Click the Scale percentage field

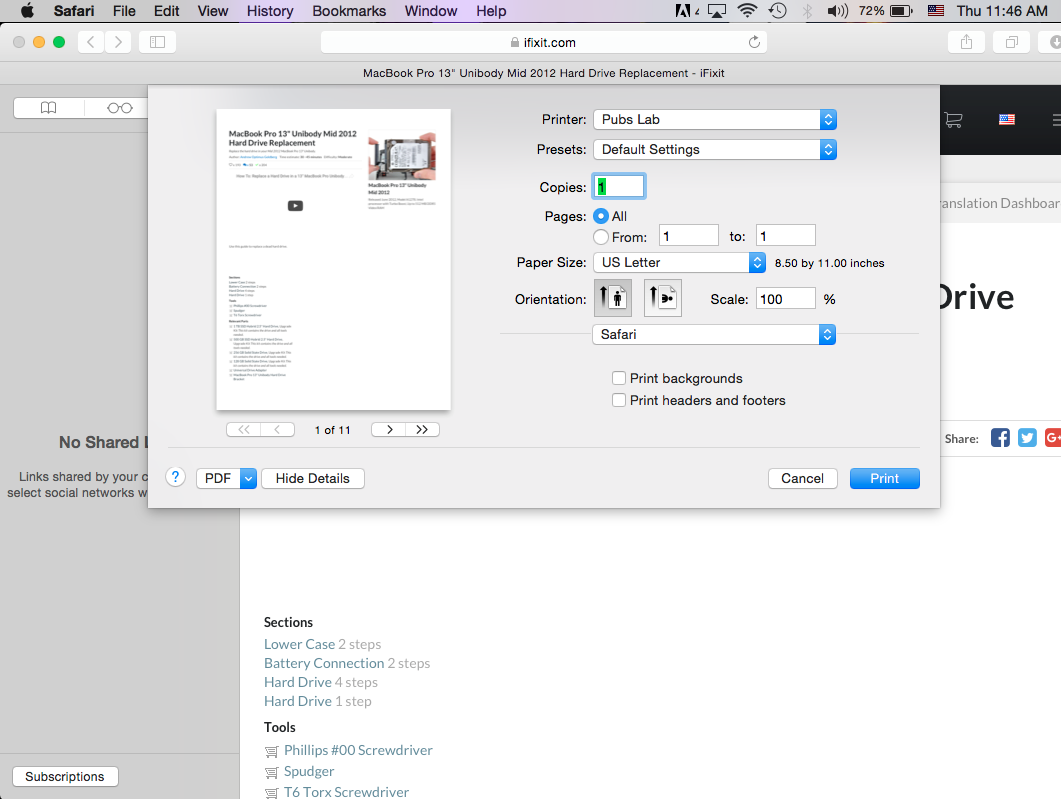(x=786, y=299)
